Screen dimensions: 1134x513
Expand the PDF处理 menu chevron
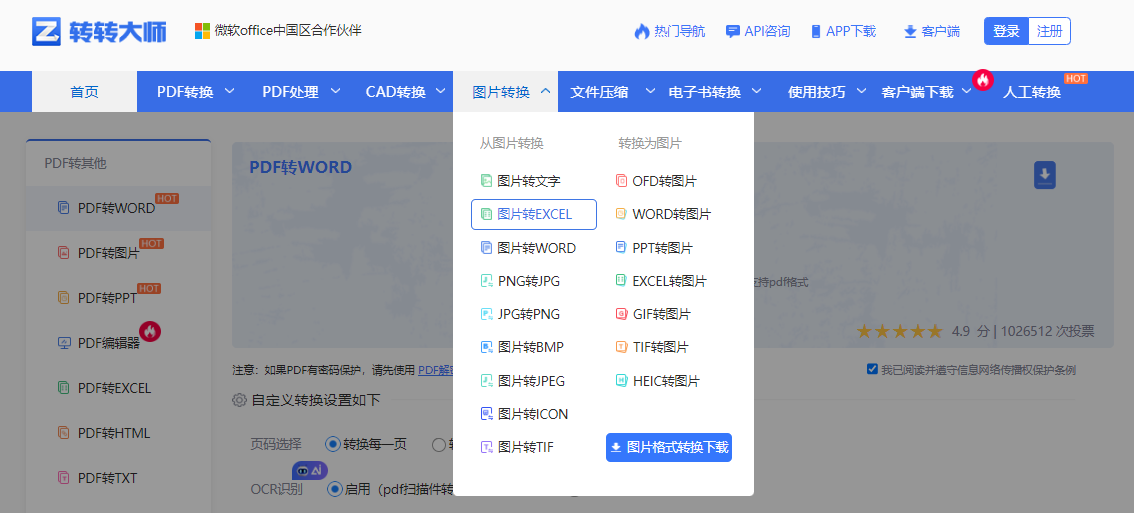pos(336,91)
